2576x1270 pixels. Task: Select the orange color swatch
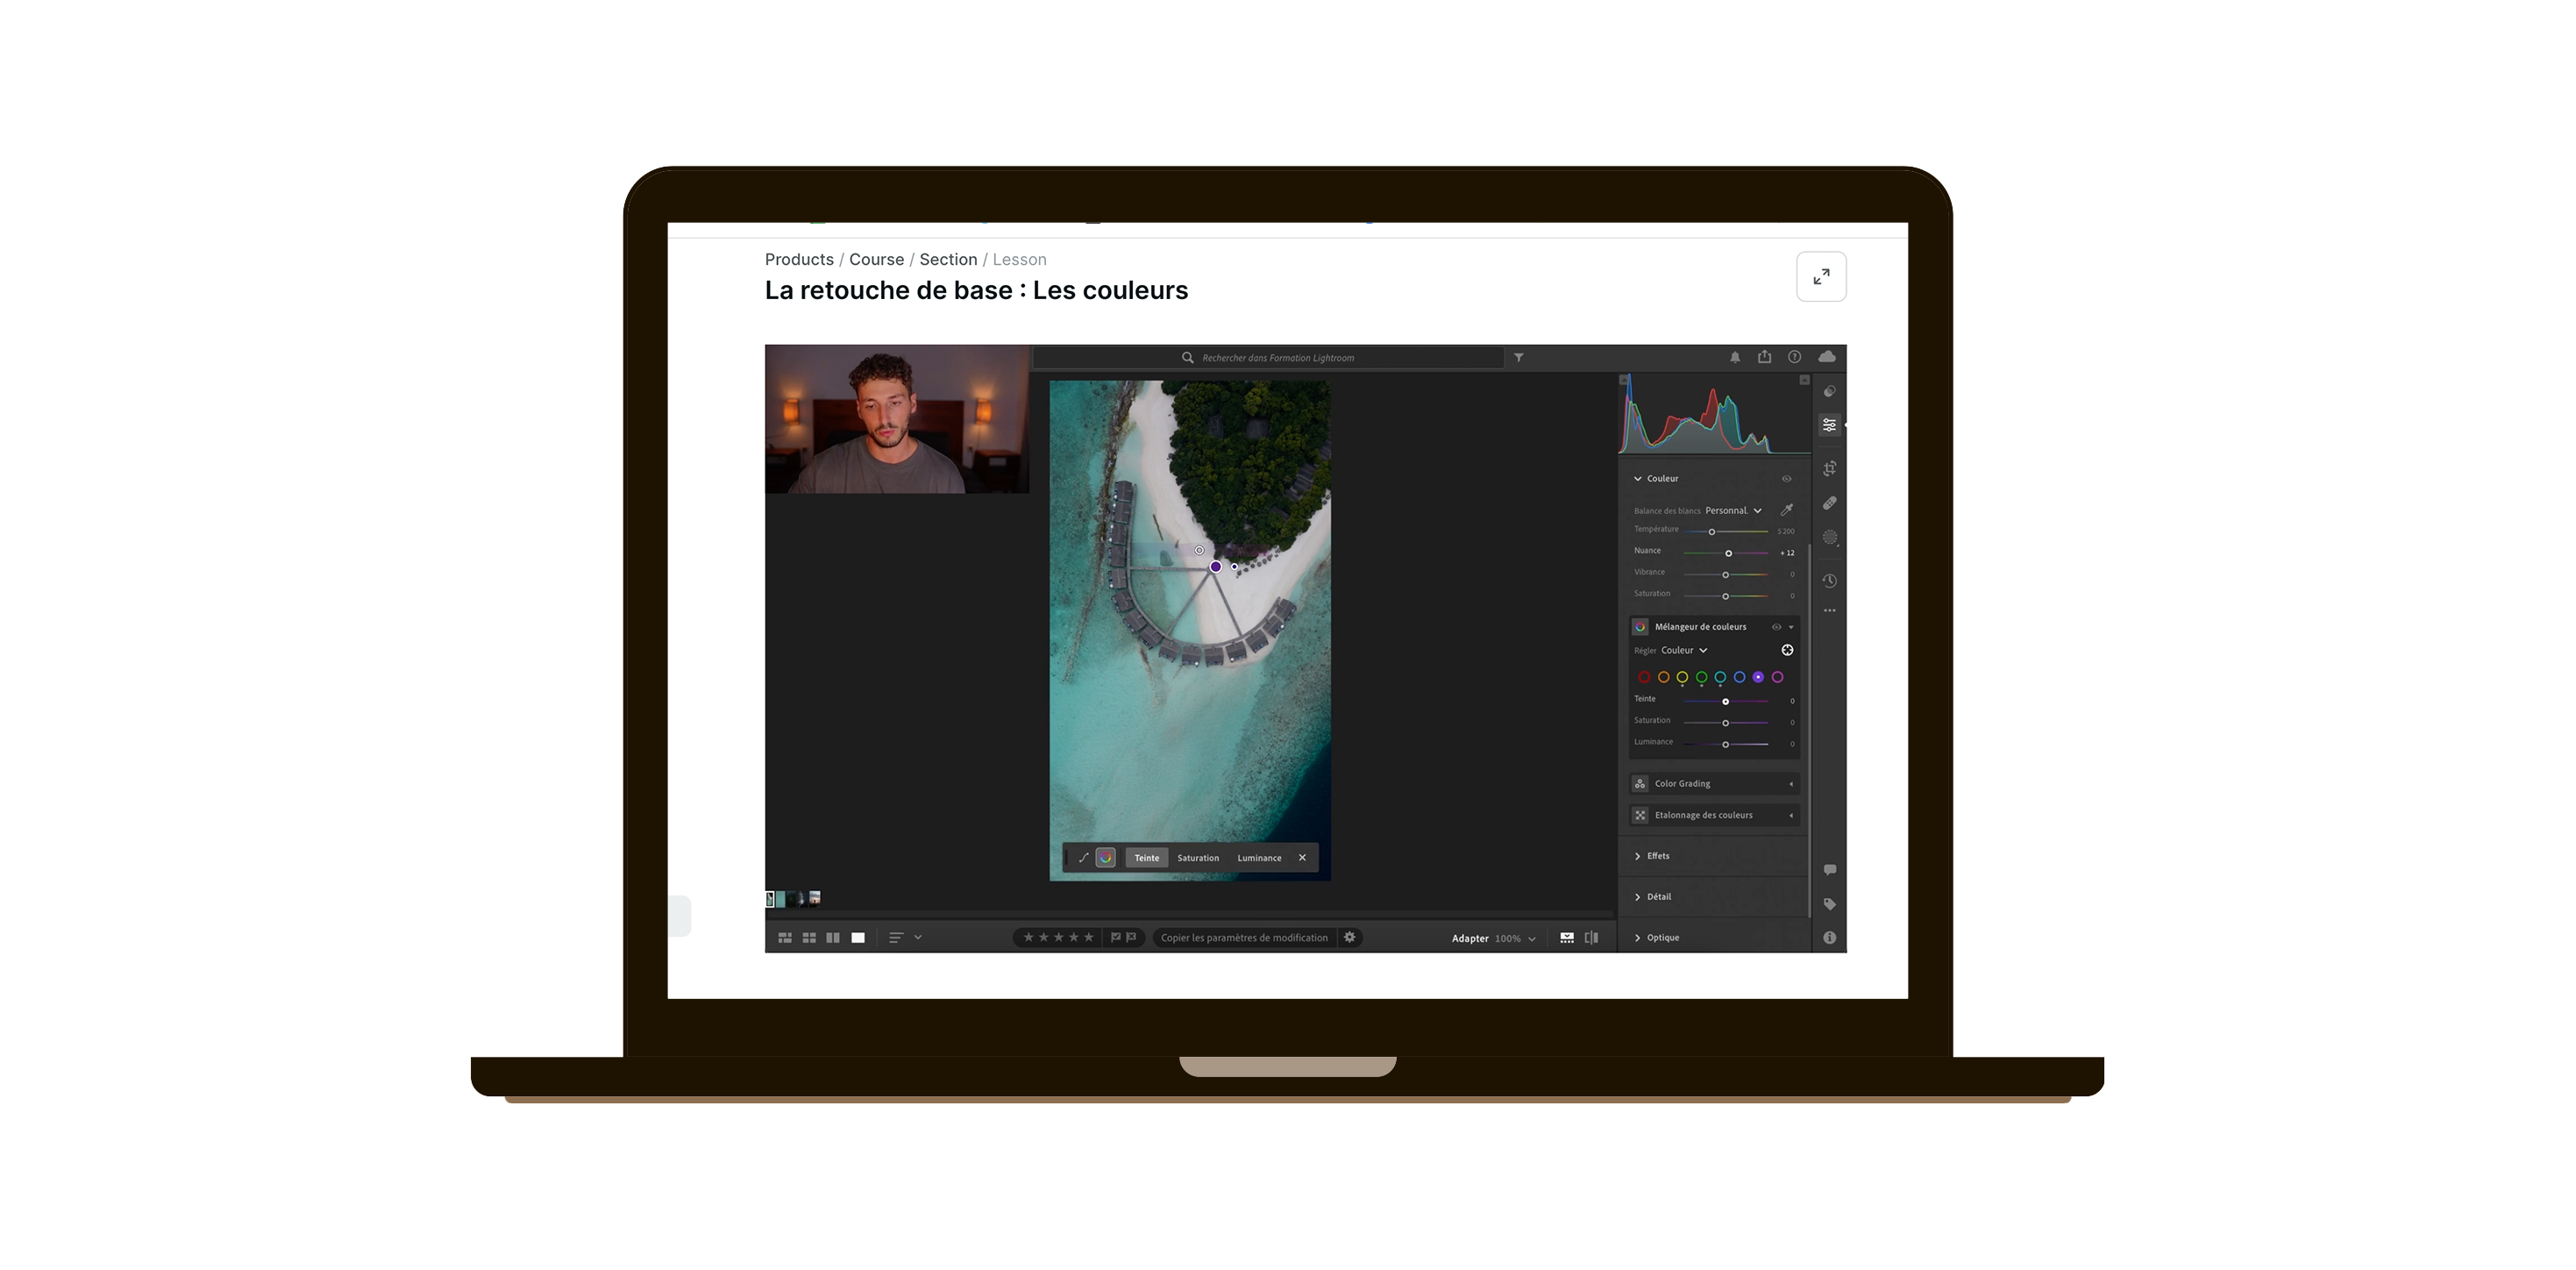click(x=1663, y=678)
